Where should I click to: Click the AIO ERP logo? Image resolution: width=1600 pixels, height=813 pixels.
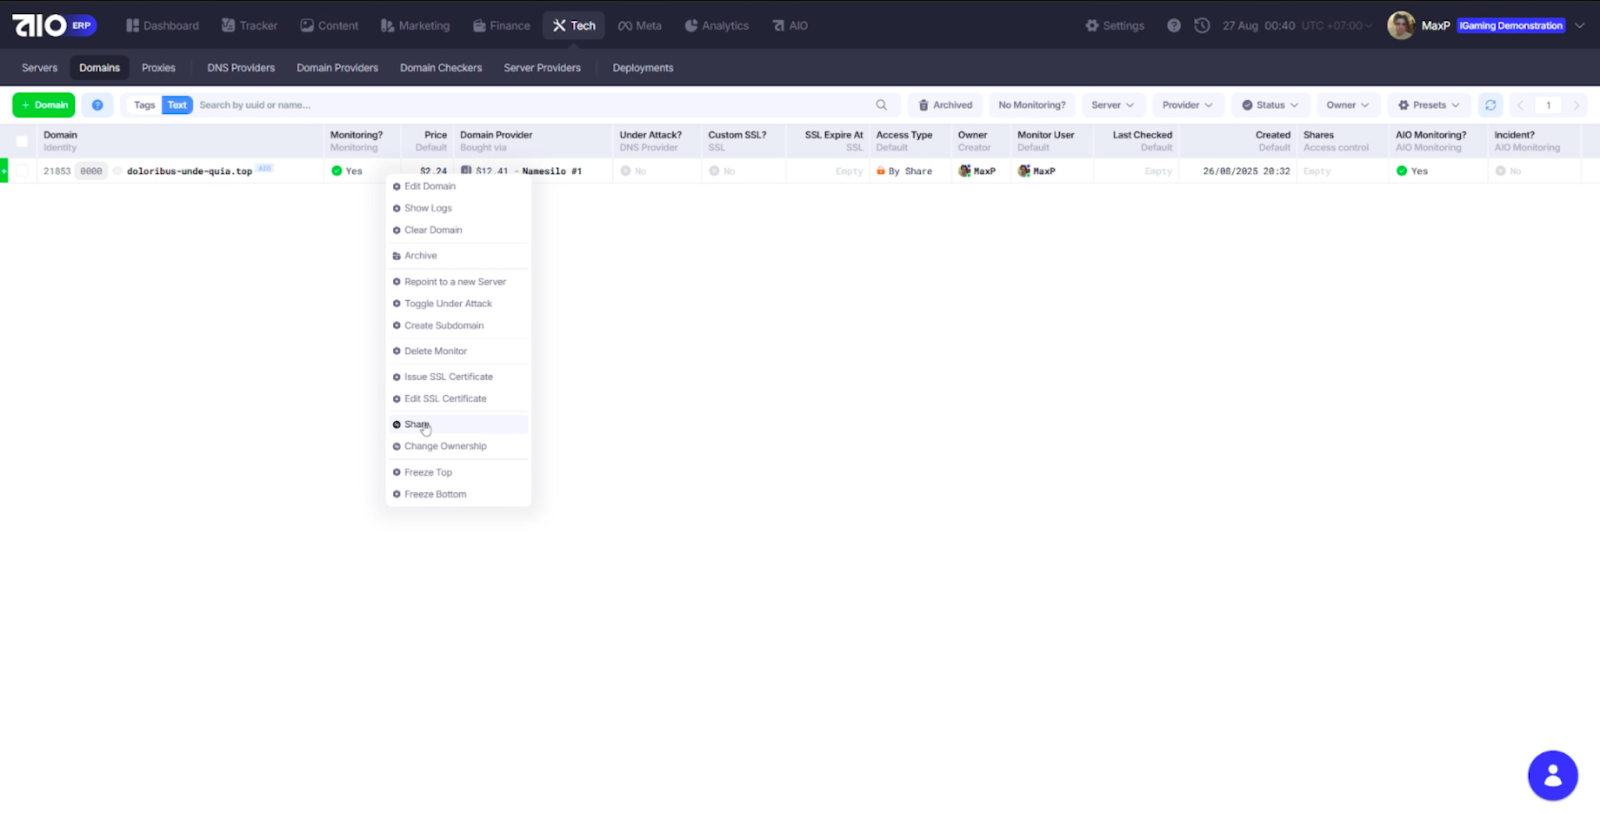click(x=54, y=25)
